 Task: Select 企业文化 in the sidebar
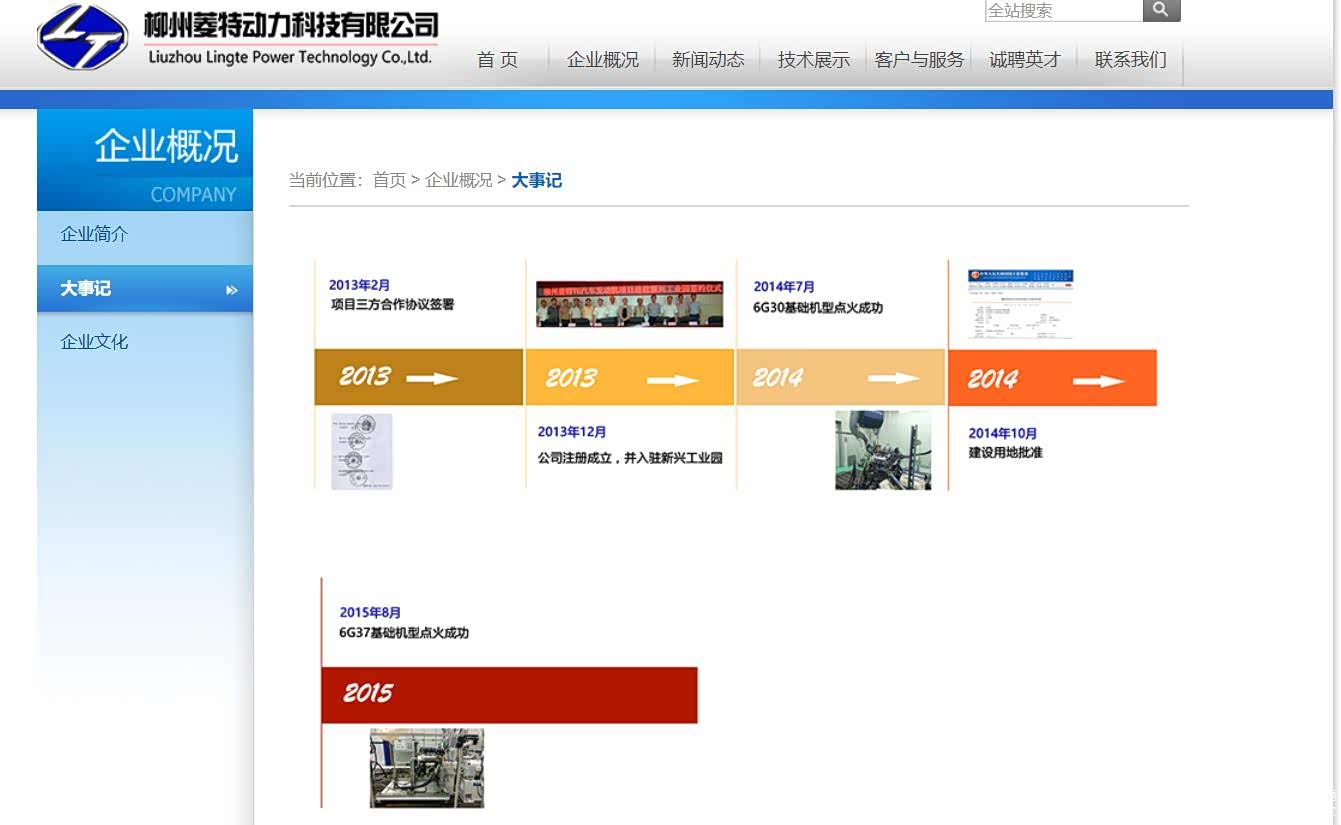tap(94, 342)
